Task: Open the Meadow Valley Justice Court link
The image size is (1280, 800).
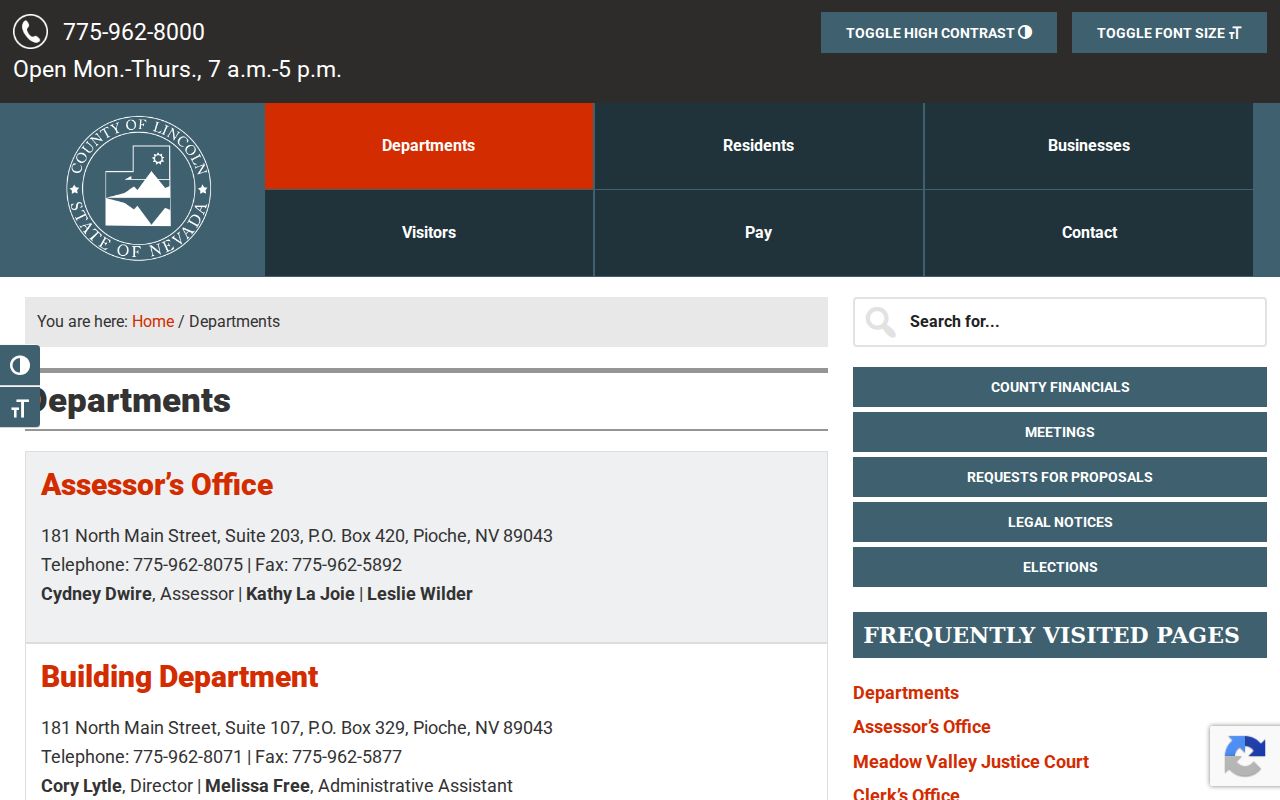Action: [x=971, y=762]
